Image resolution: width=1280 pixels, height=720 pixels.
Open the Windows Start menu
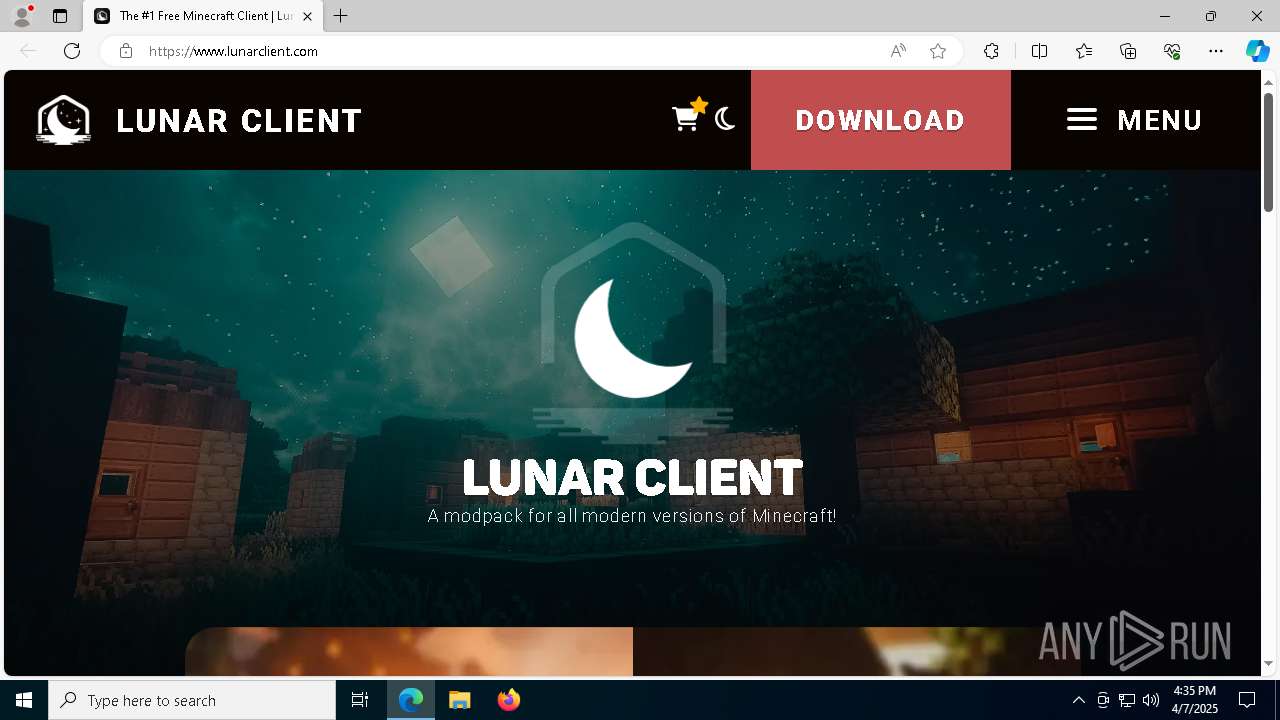pos(24,700)
